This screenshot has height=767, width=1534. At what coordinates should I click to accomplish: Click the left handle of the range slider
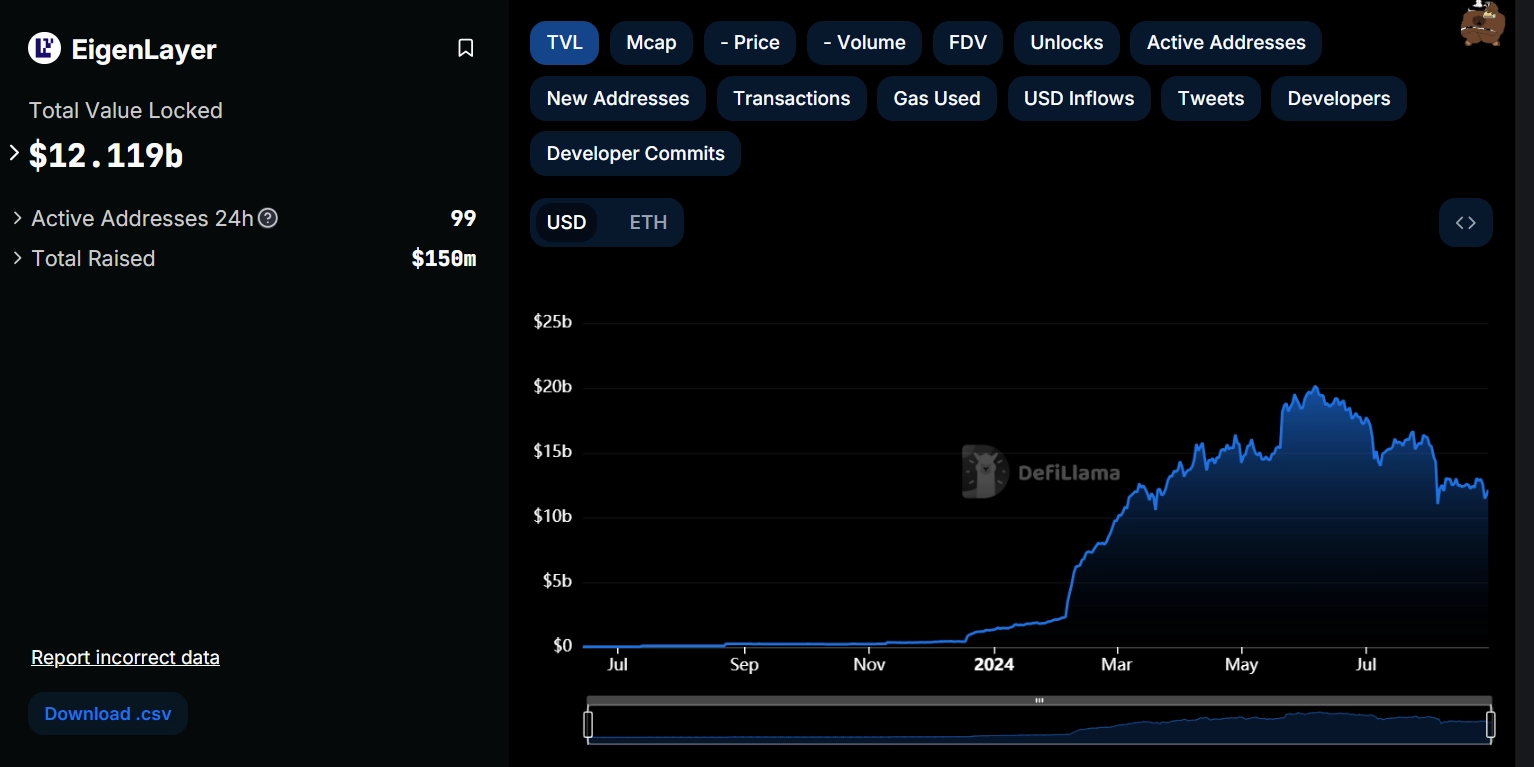point(588,724)
